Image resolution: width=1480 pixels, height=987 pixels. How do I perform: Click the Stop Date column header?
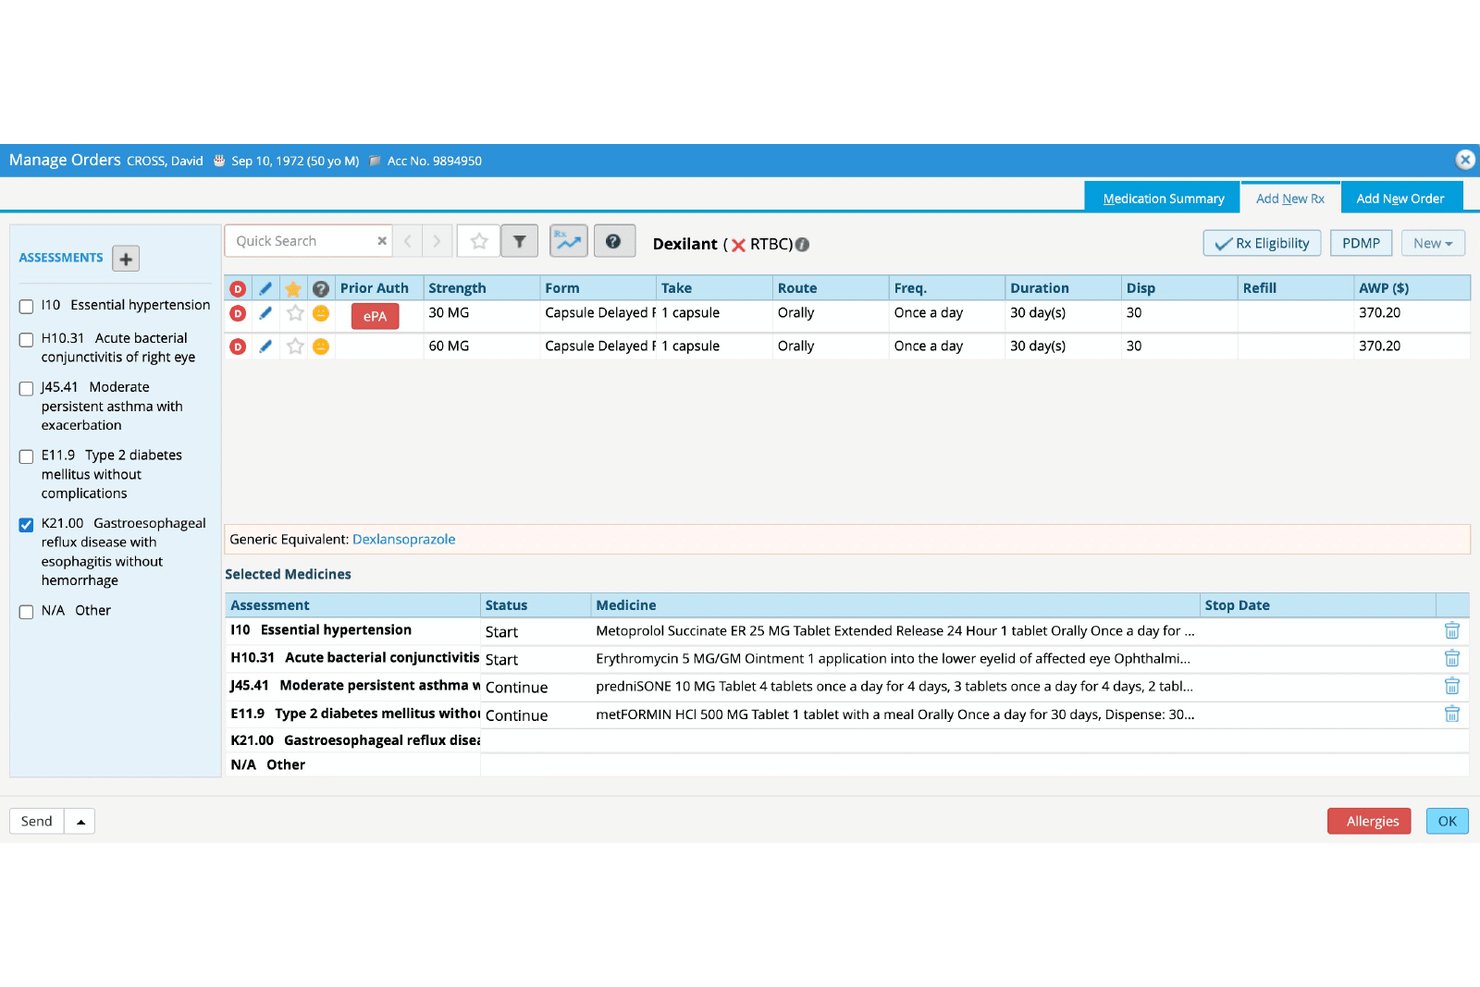pos(1317,605)
